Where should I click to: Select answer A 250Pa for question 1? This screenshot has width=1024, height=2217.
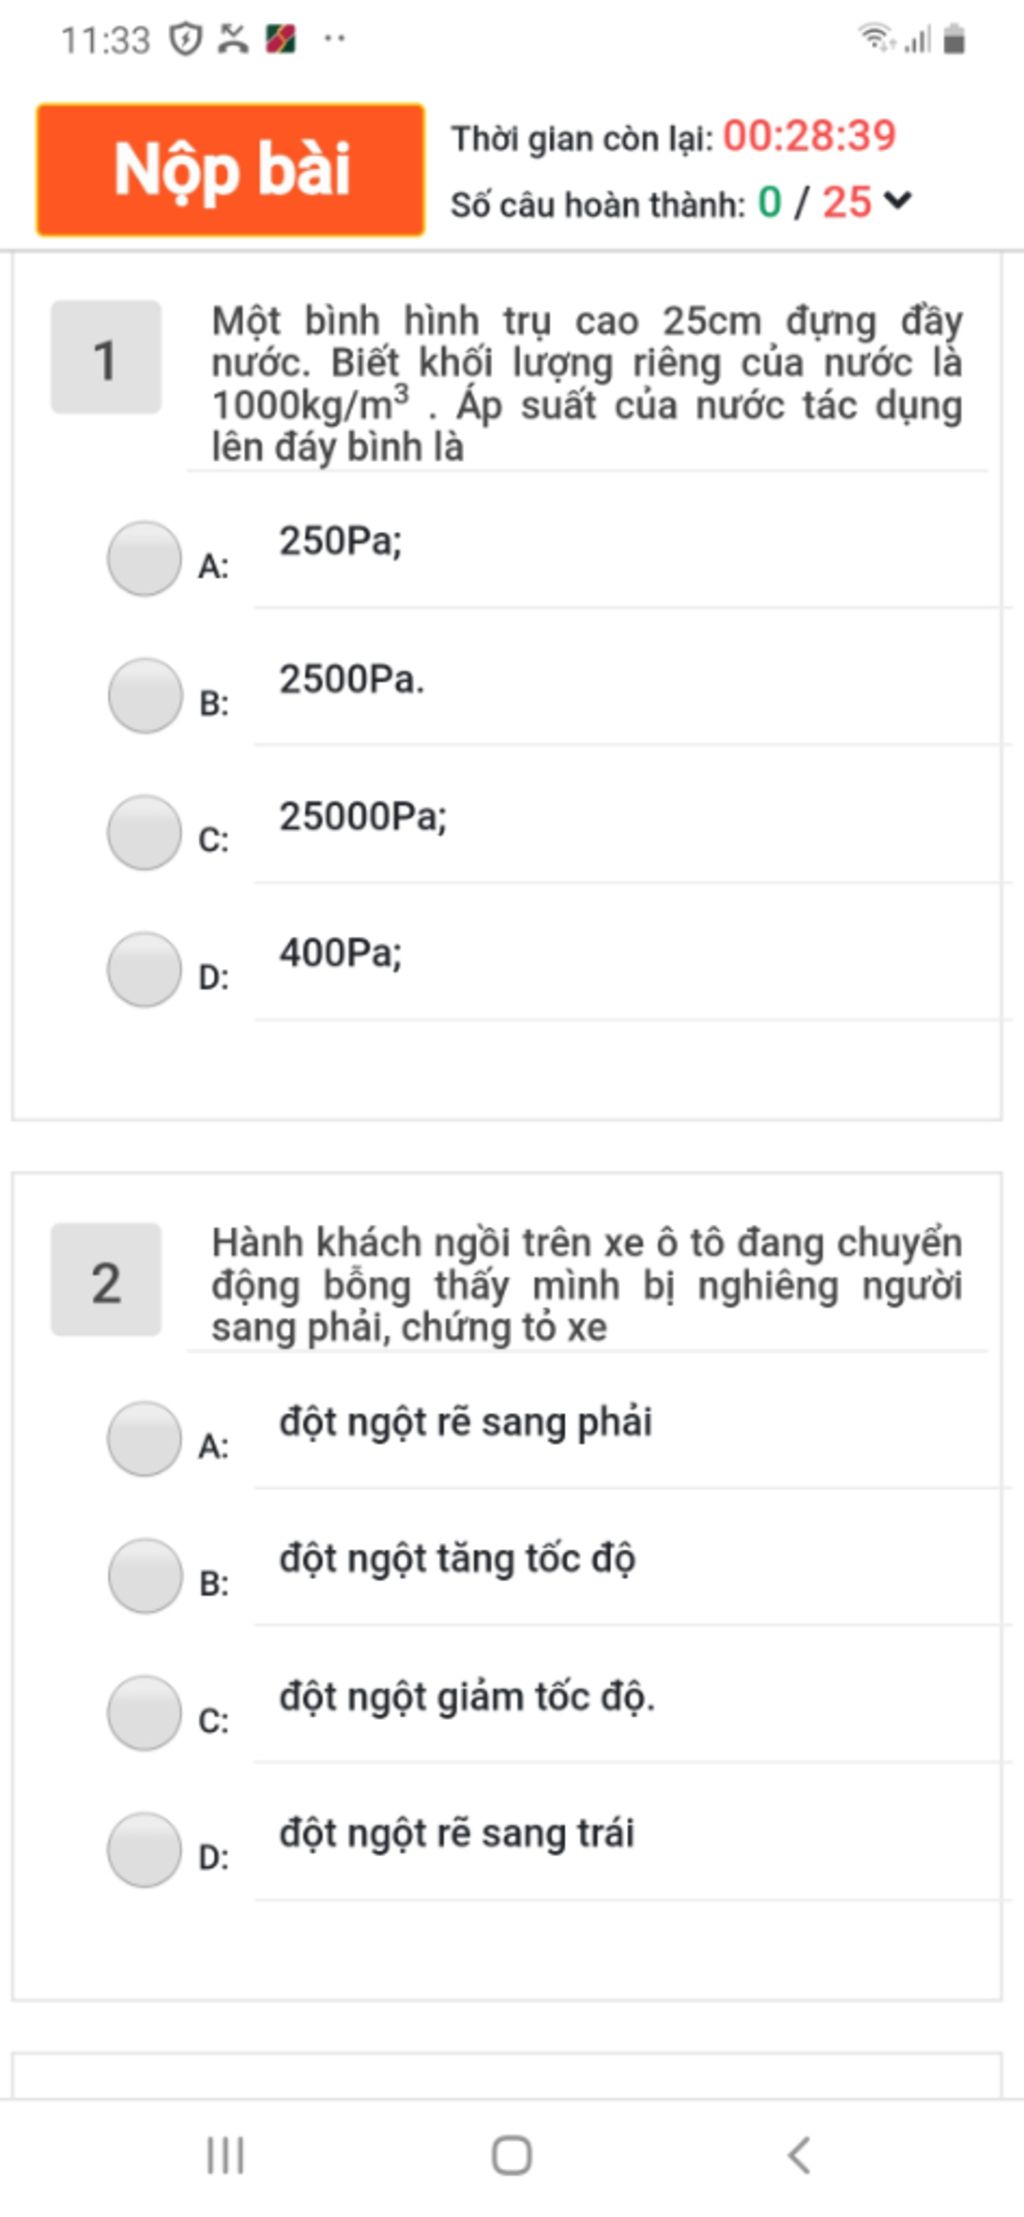144,558
